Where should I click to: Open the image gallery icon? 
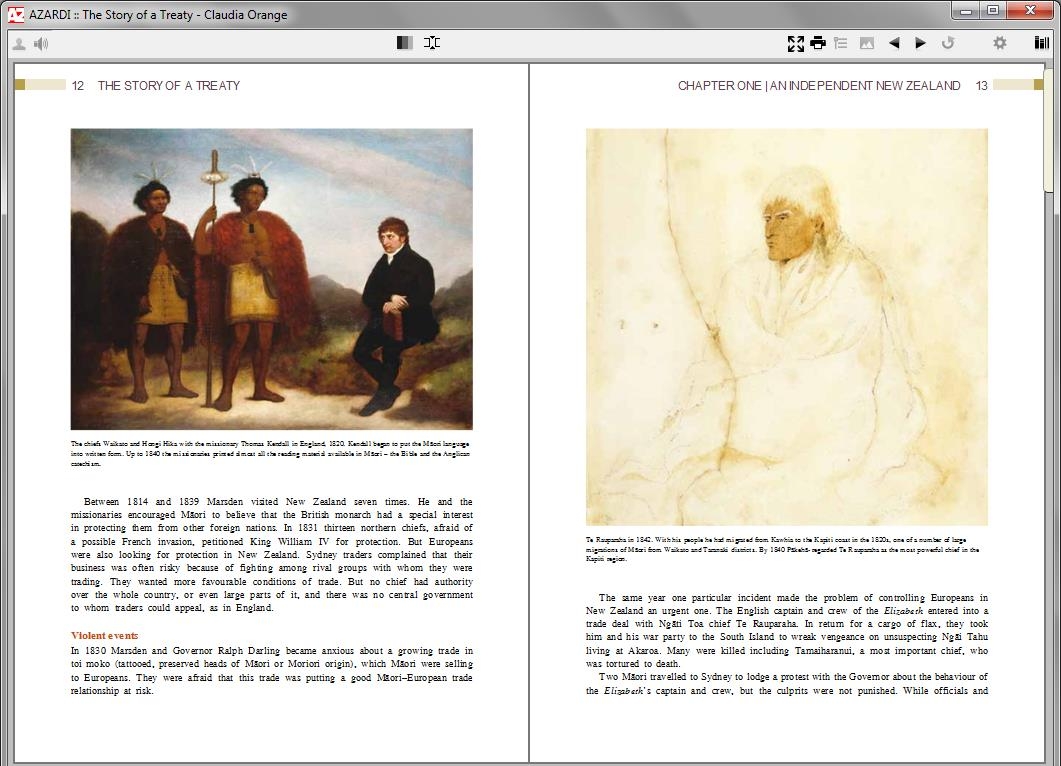point(867,43)
